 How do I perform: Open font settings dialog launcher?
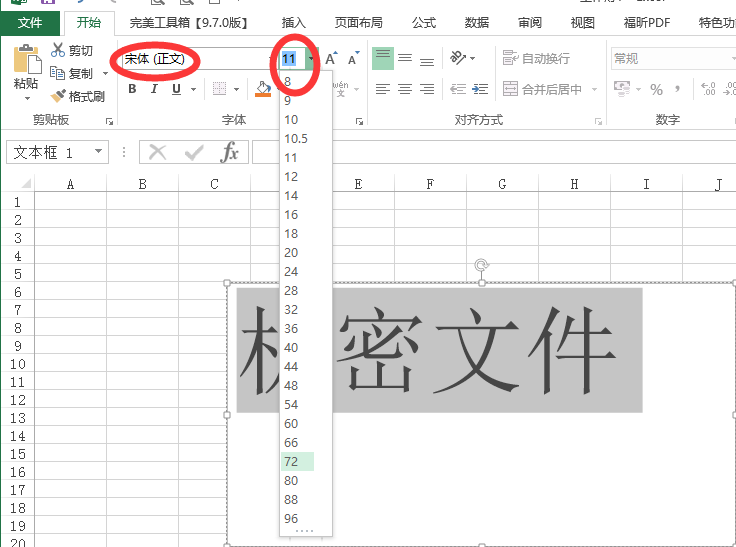coord(360,122)
